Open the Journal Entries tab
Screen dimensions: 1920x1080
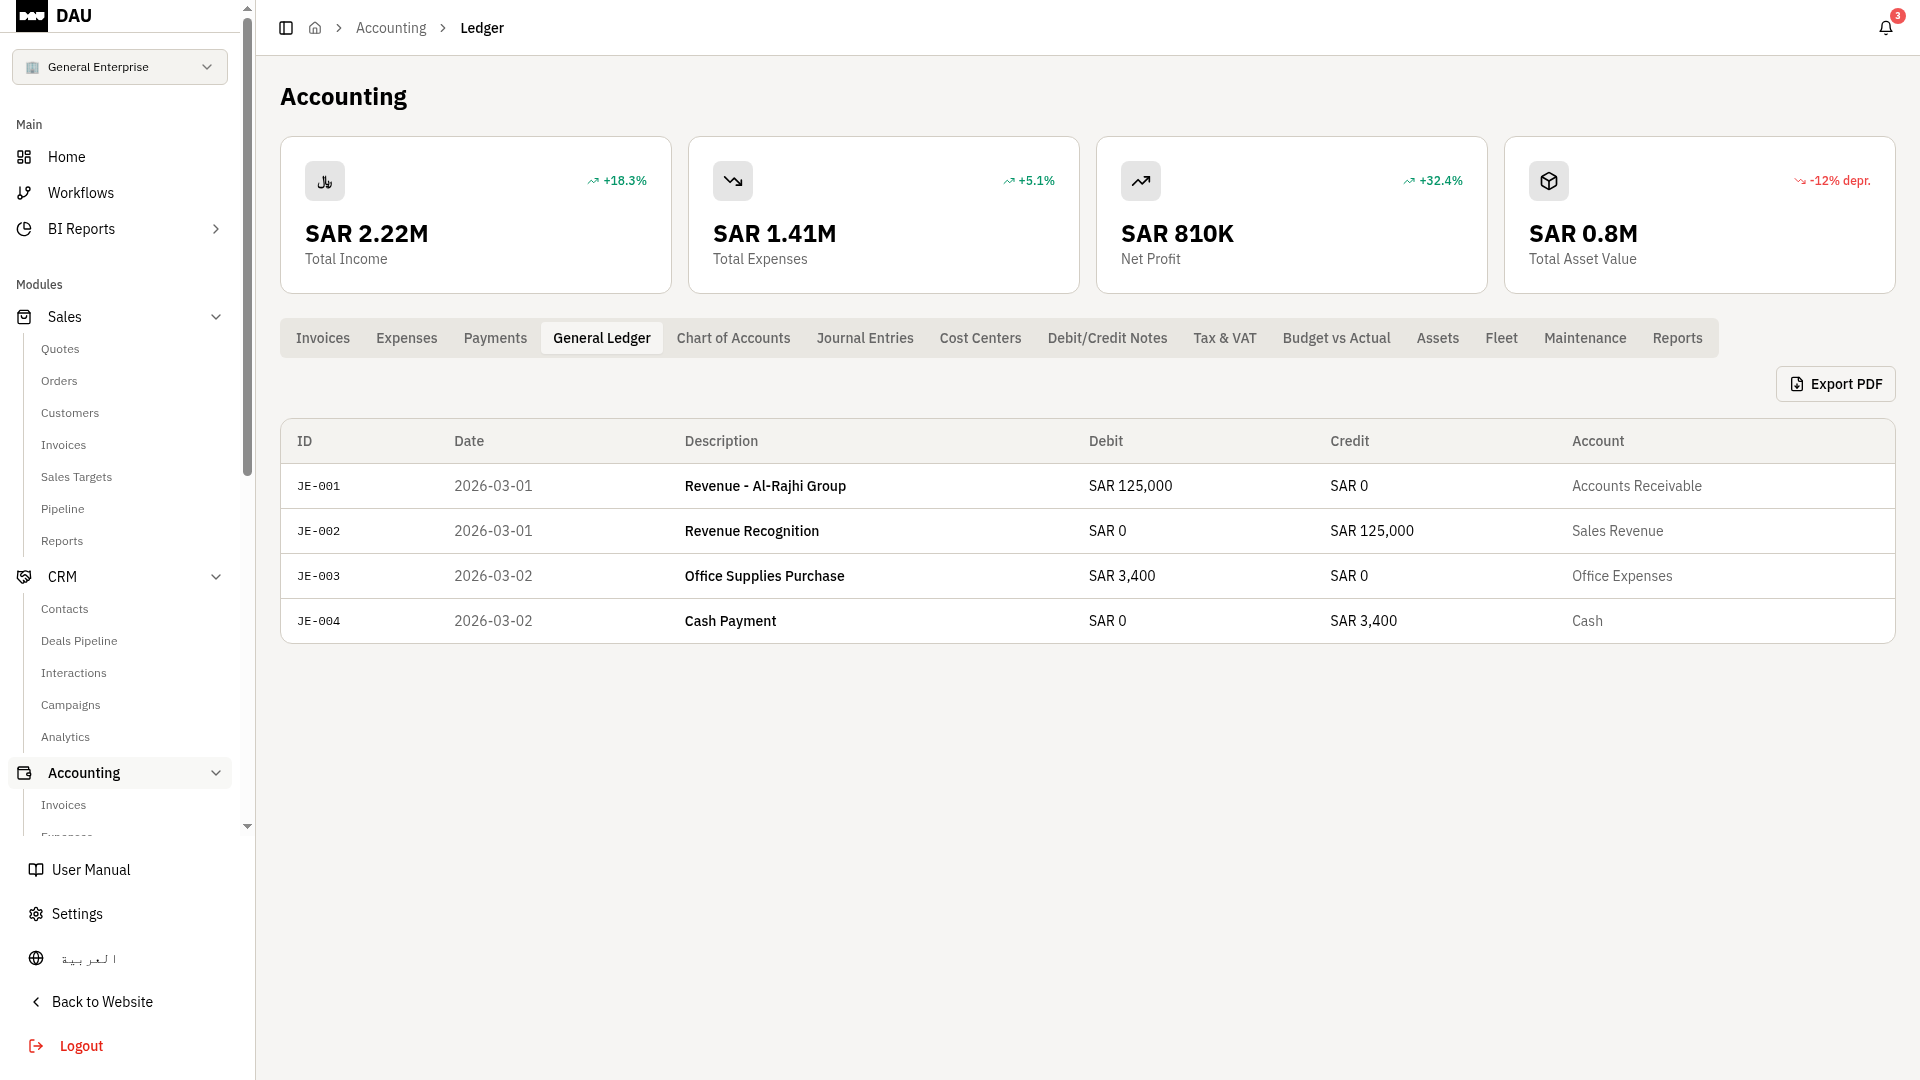[865, 338]
